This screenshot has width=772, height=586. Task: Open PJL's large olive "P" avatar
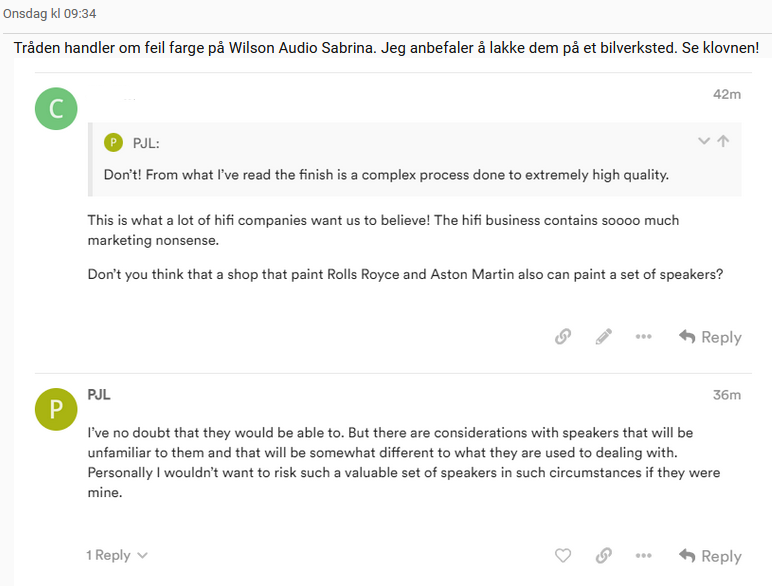[56, 410]
